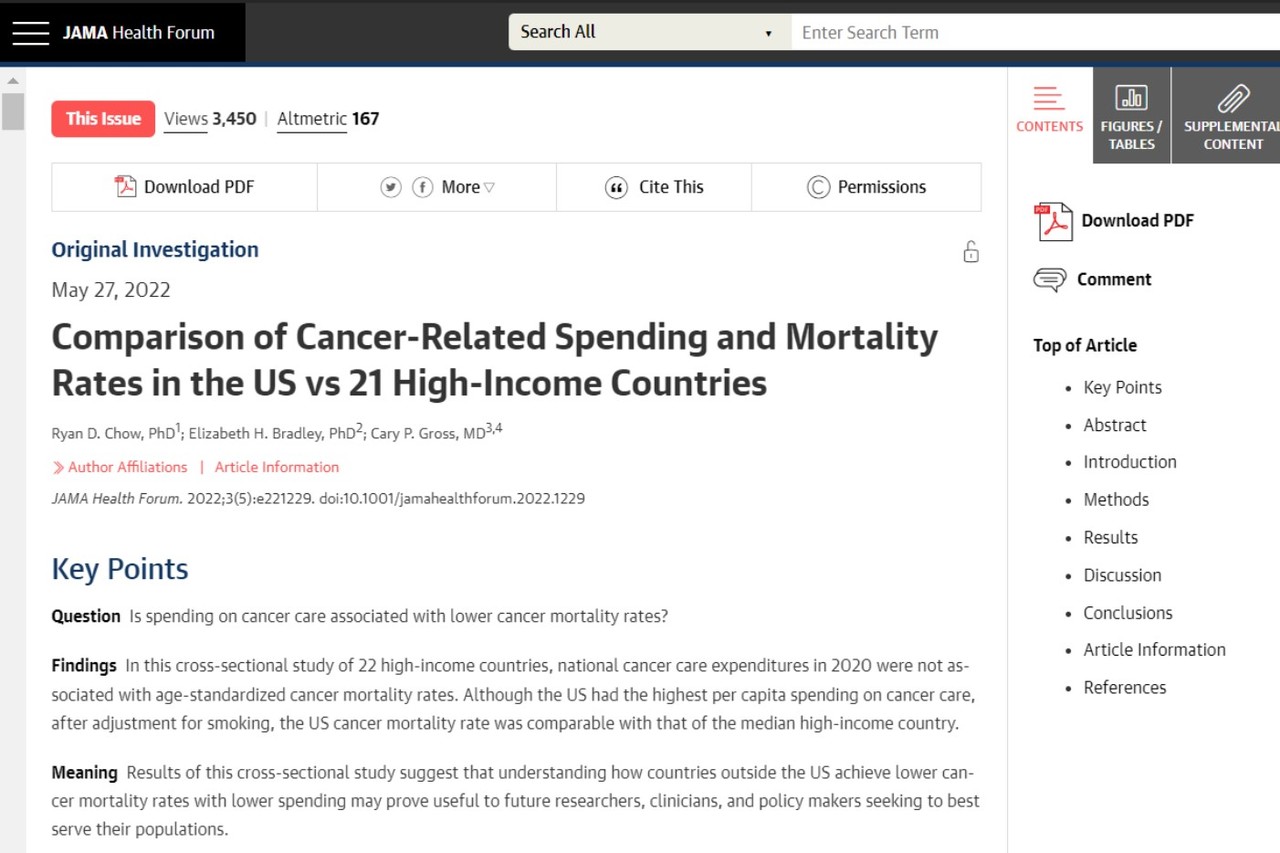Expand the More sharing options
This screenshot has height=853, width=1280.
(x=468, y=187)
